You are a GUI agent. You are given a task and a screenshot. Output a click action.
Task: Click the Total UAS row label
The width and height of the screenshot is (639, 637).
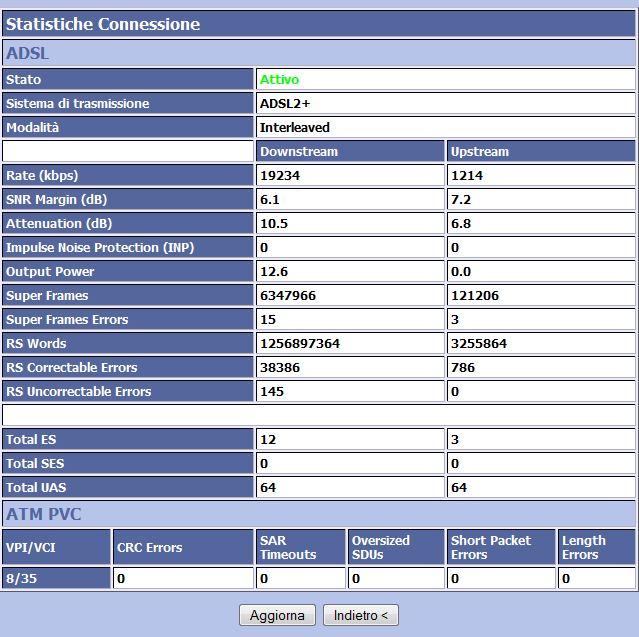coord(35,487)
